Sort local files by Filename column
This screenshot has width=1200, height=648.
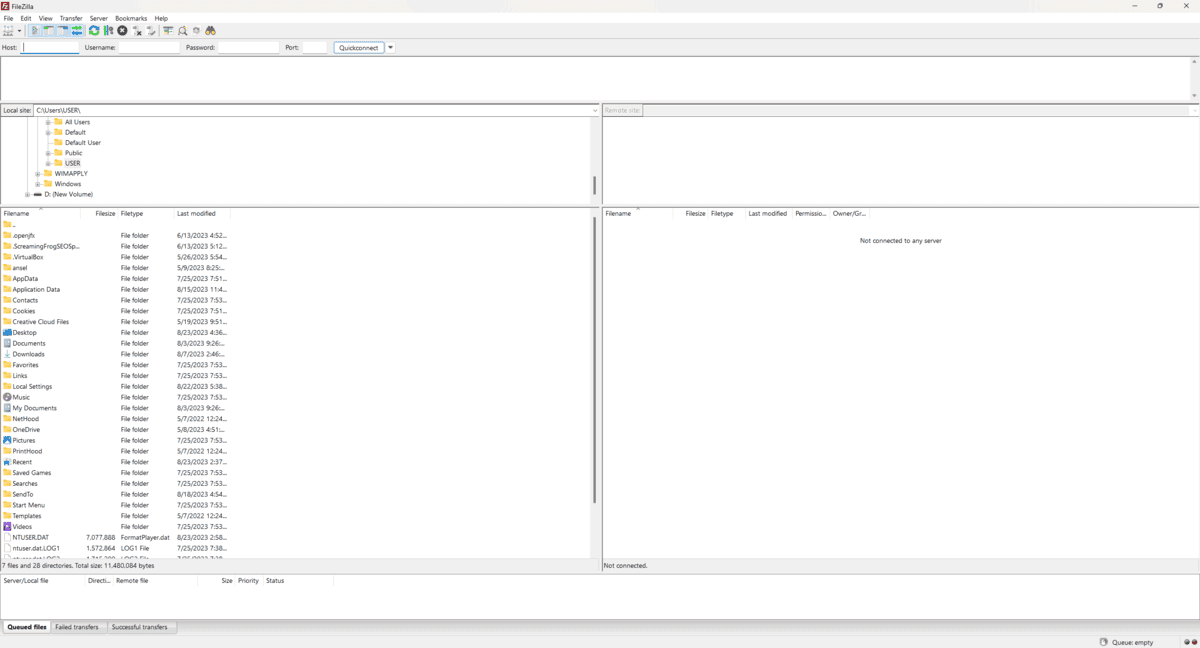point(40,213)
